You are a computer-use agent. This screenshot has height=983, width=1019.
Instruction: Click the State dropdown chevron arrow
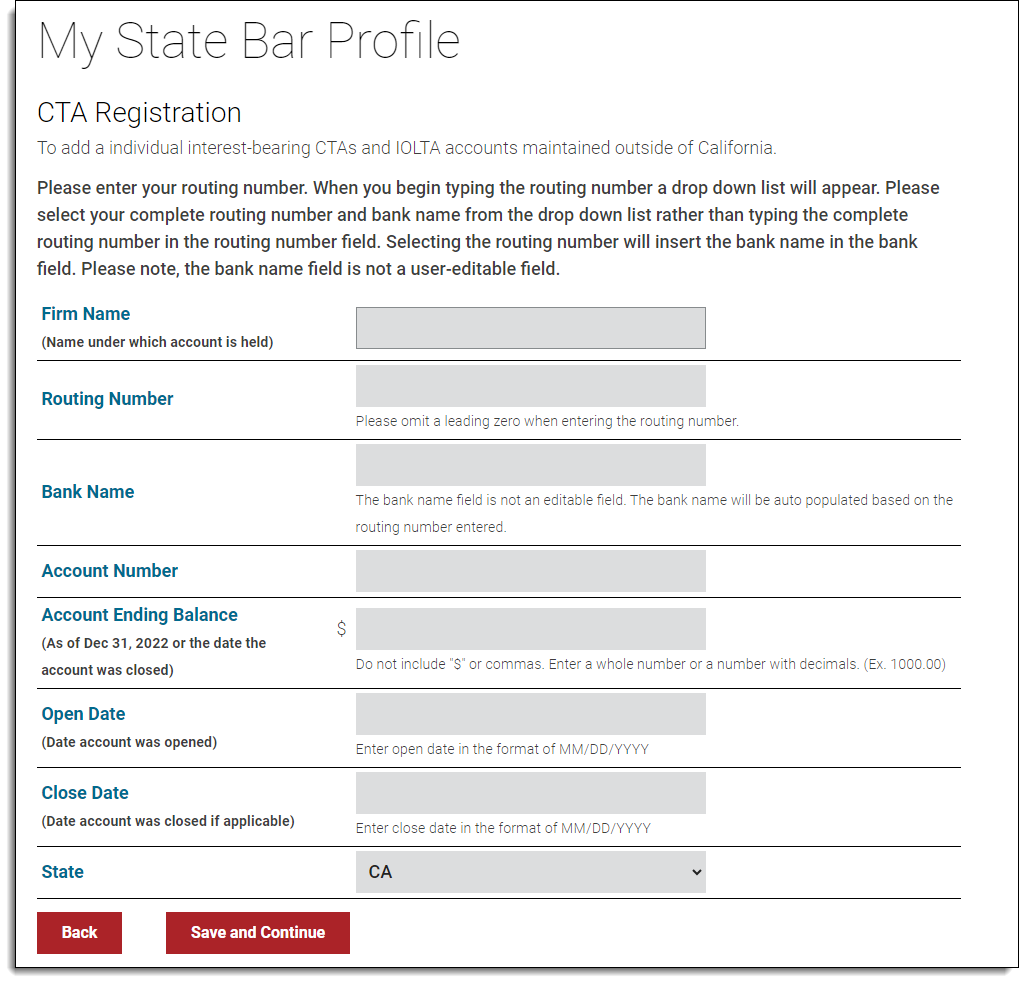click(697, 871)
